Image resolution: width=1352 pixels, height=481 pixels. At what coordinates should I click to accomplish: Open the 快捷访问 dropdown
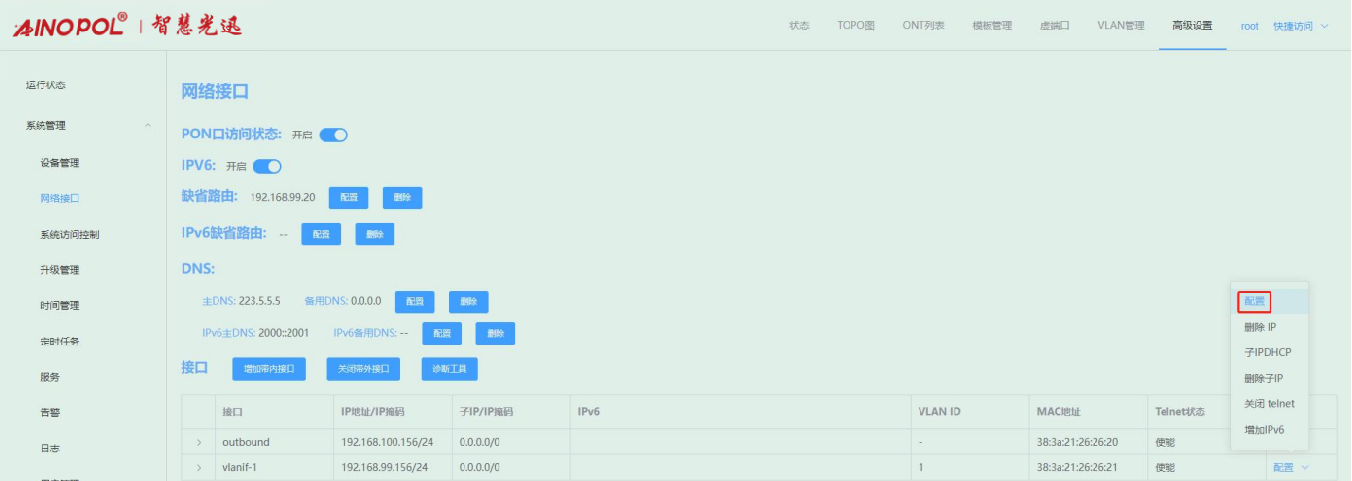pyautogui.click(x=1300, y=26)
